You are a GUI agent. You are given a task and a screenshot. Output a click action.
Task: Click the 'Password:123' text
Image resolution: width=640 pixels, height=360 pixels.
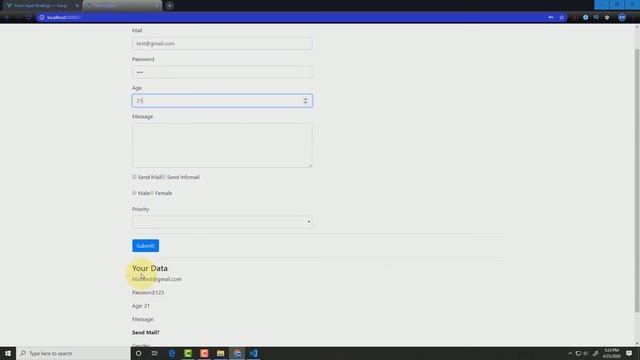point(148,292)
